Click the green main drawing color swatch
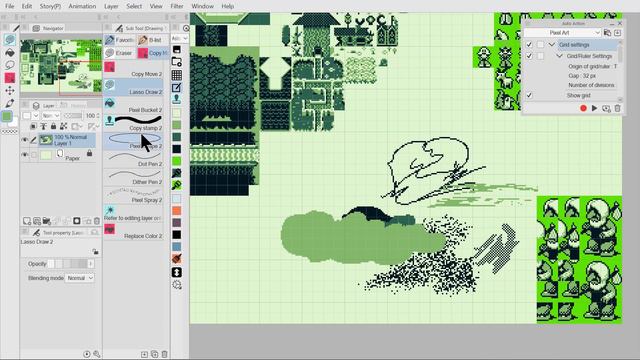640x360 pixels. (7, 117)
